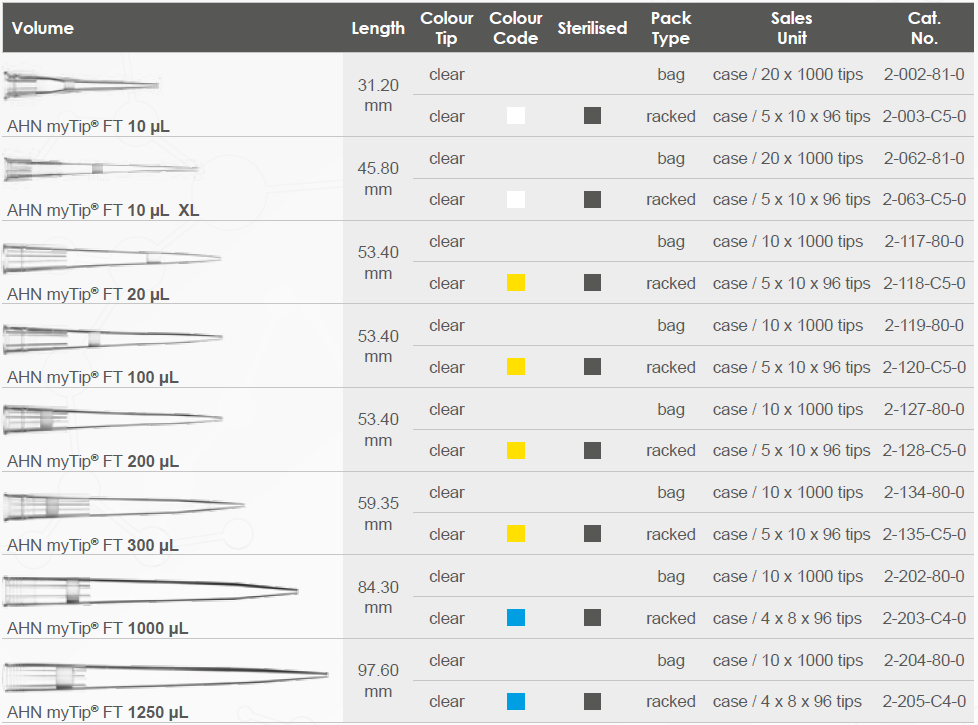Open the AHN myTip FT 100 µL tip picture
The height and width of the screenshot is (725, 978).
[113, 339]
